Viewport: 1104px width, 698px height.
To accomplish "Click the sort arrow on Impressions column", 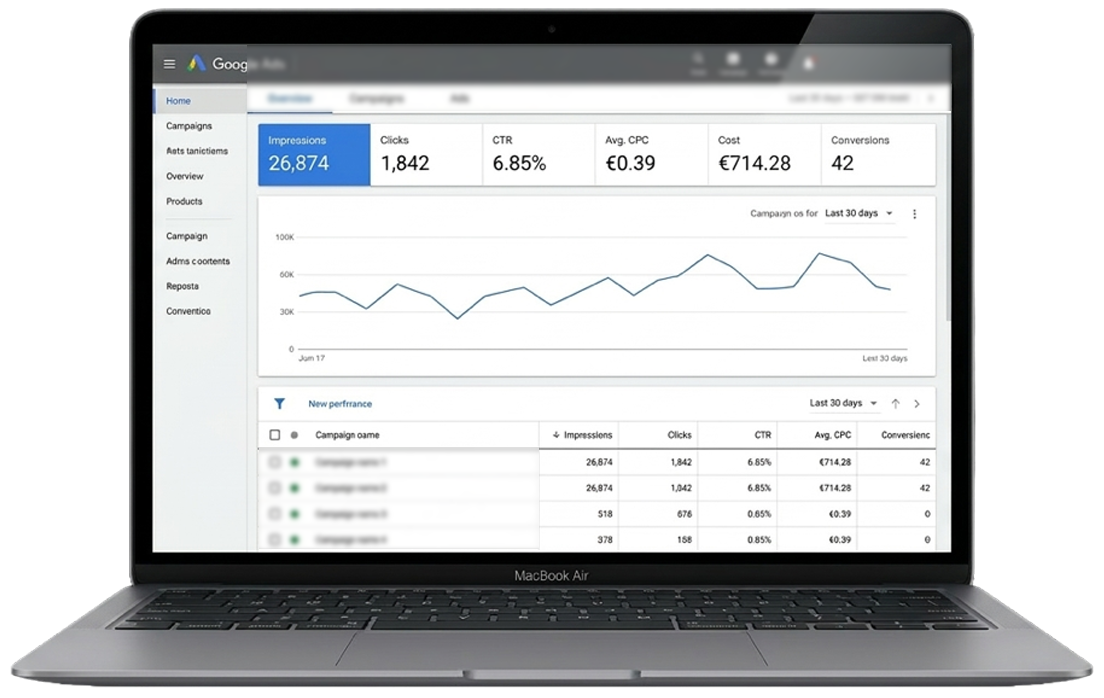I will pos(556,435).
